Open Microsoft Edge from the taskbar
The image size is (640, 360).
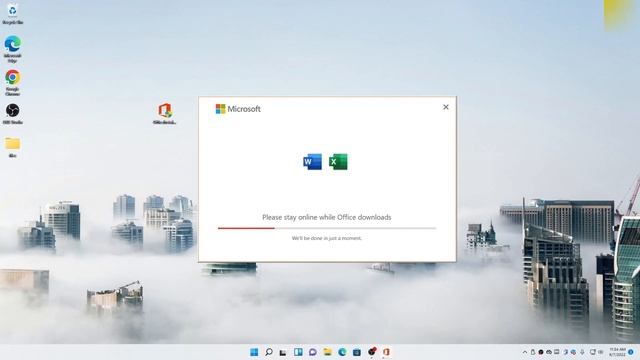click(342, 352)
